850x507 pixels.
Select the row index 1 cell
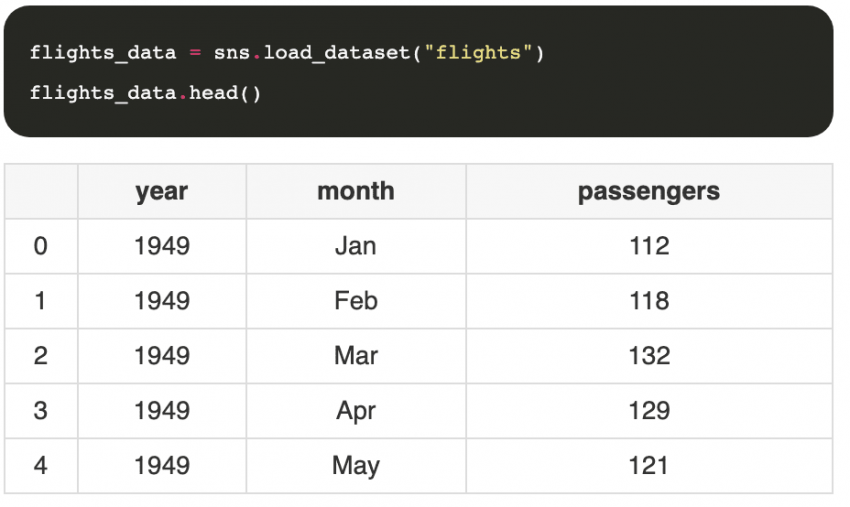click(41, 301)
